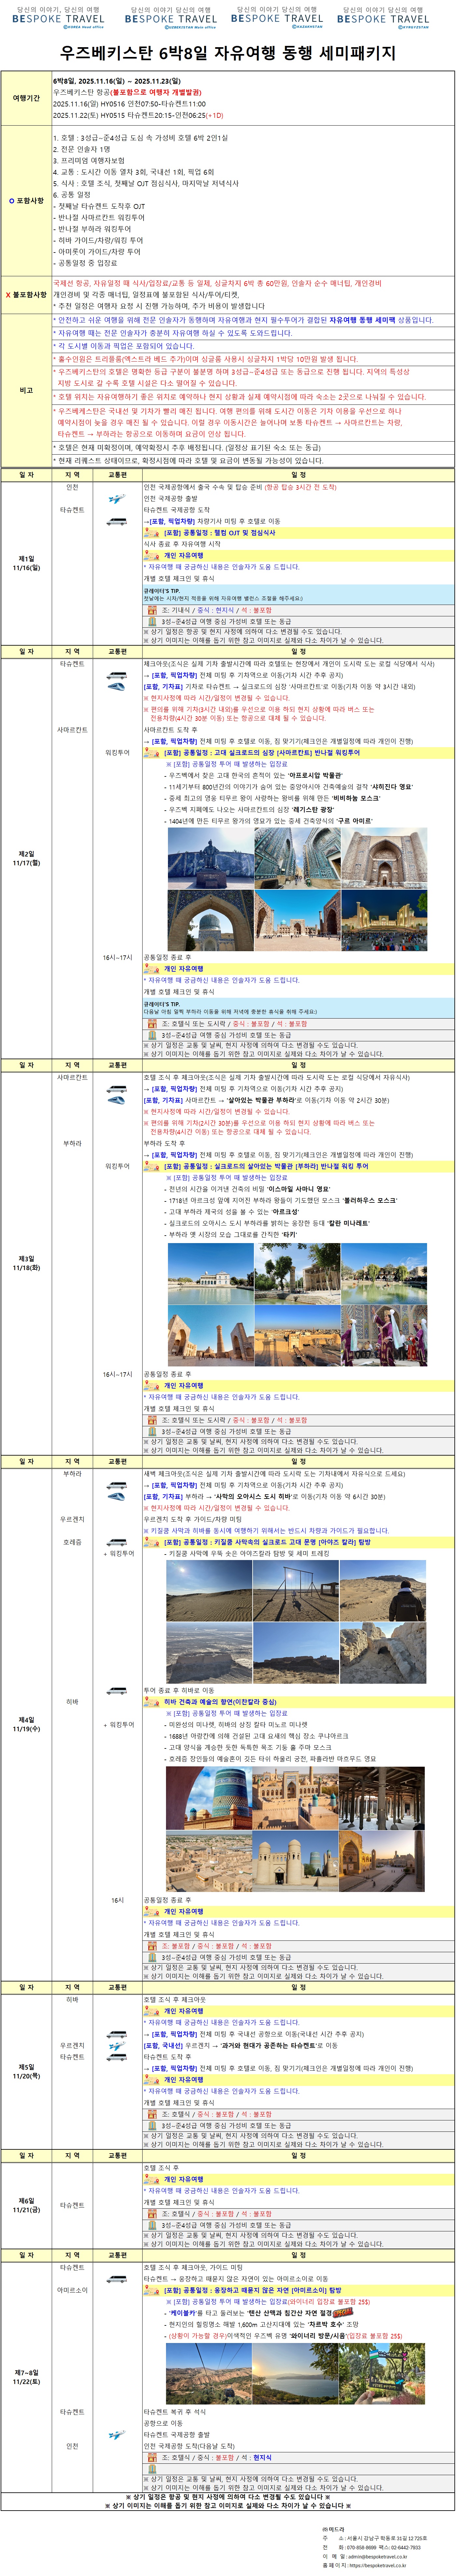
Task: Click the bed icon on Day 1 hotel line
Action: point(151,621)
